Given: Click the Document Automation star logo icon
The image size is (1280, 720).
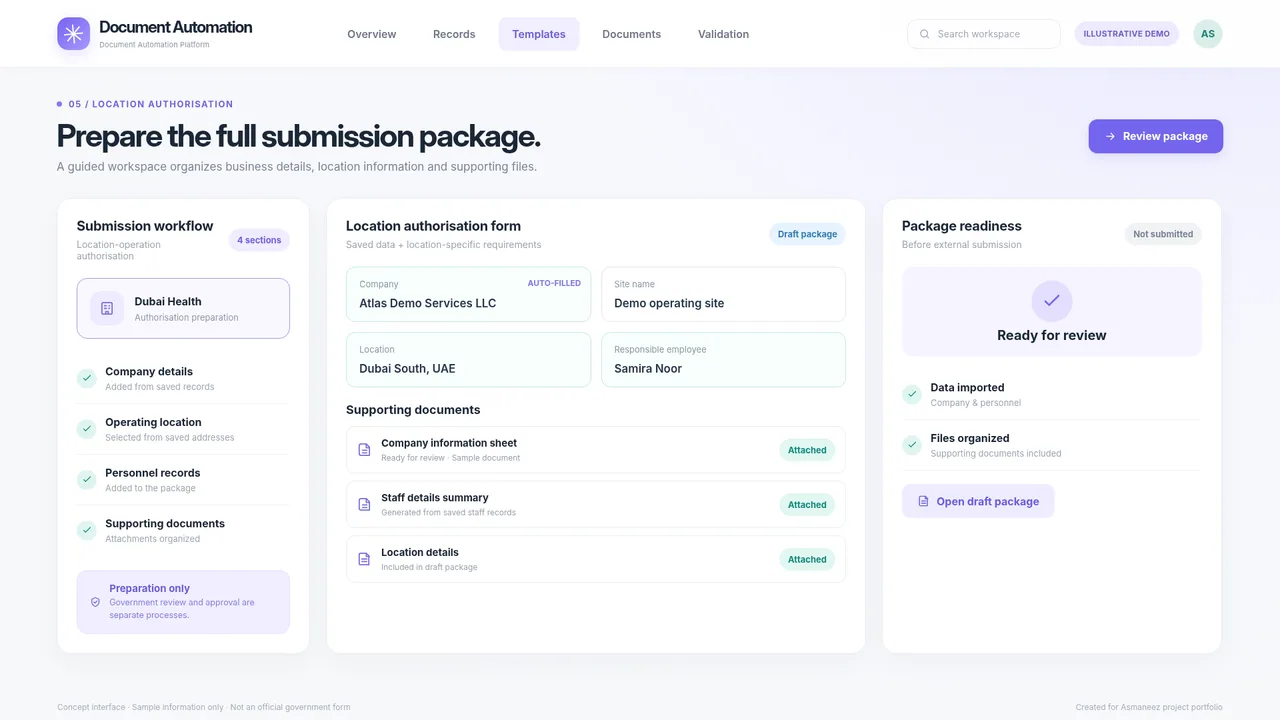Looking at the screenshot, I should point(73,33).
